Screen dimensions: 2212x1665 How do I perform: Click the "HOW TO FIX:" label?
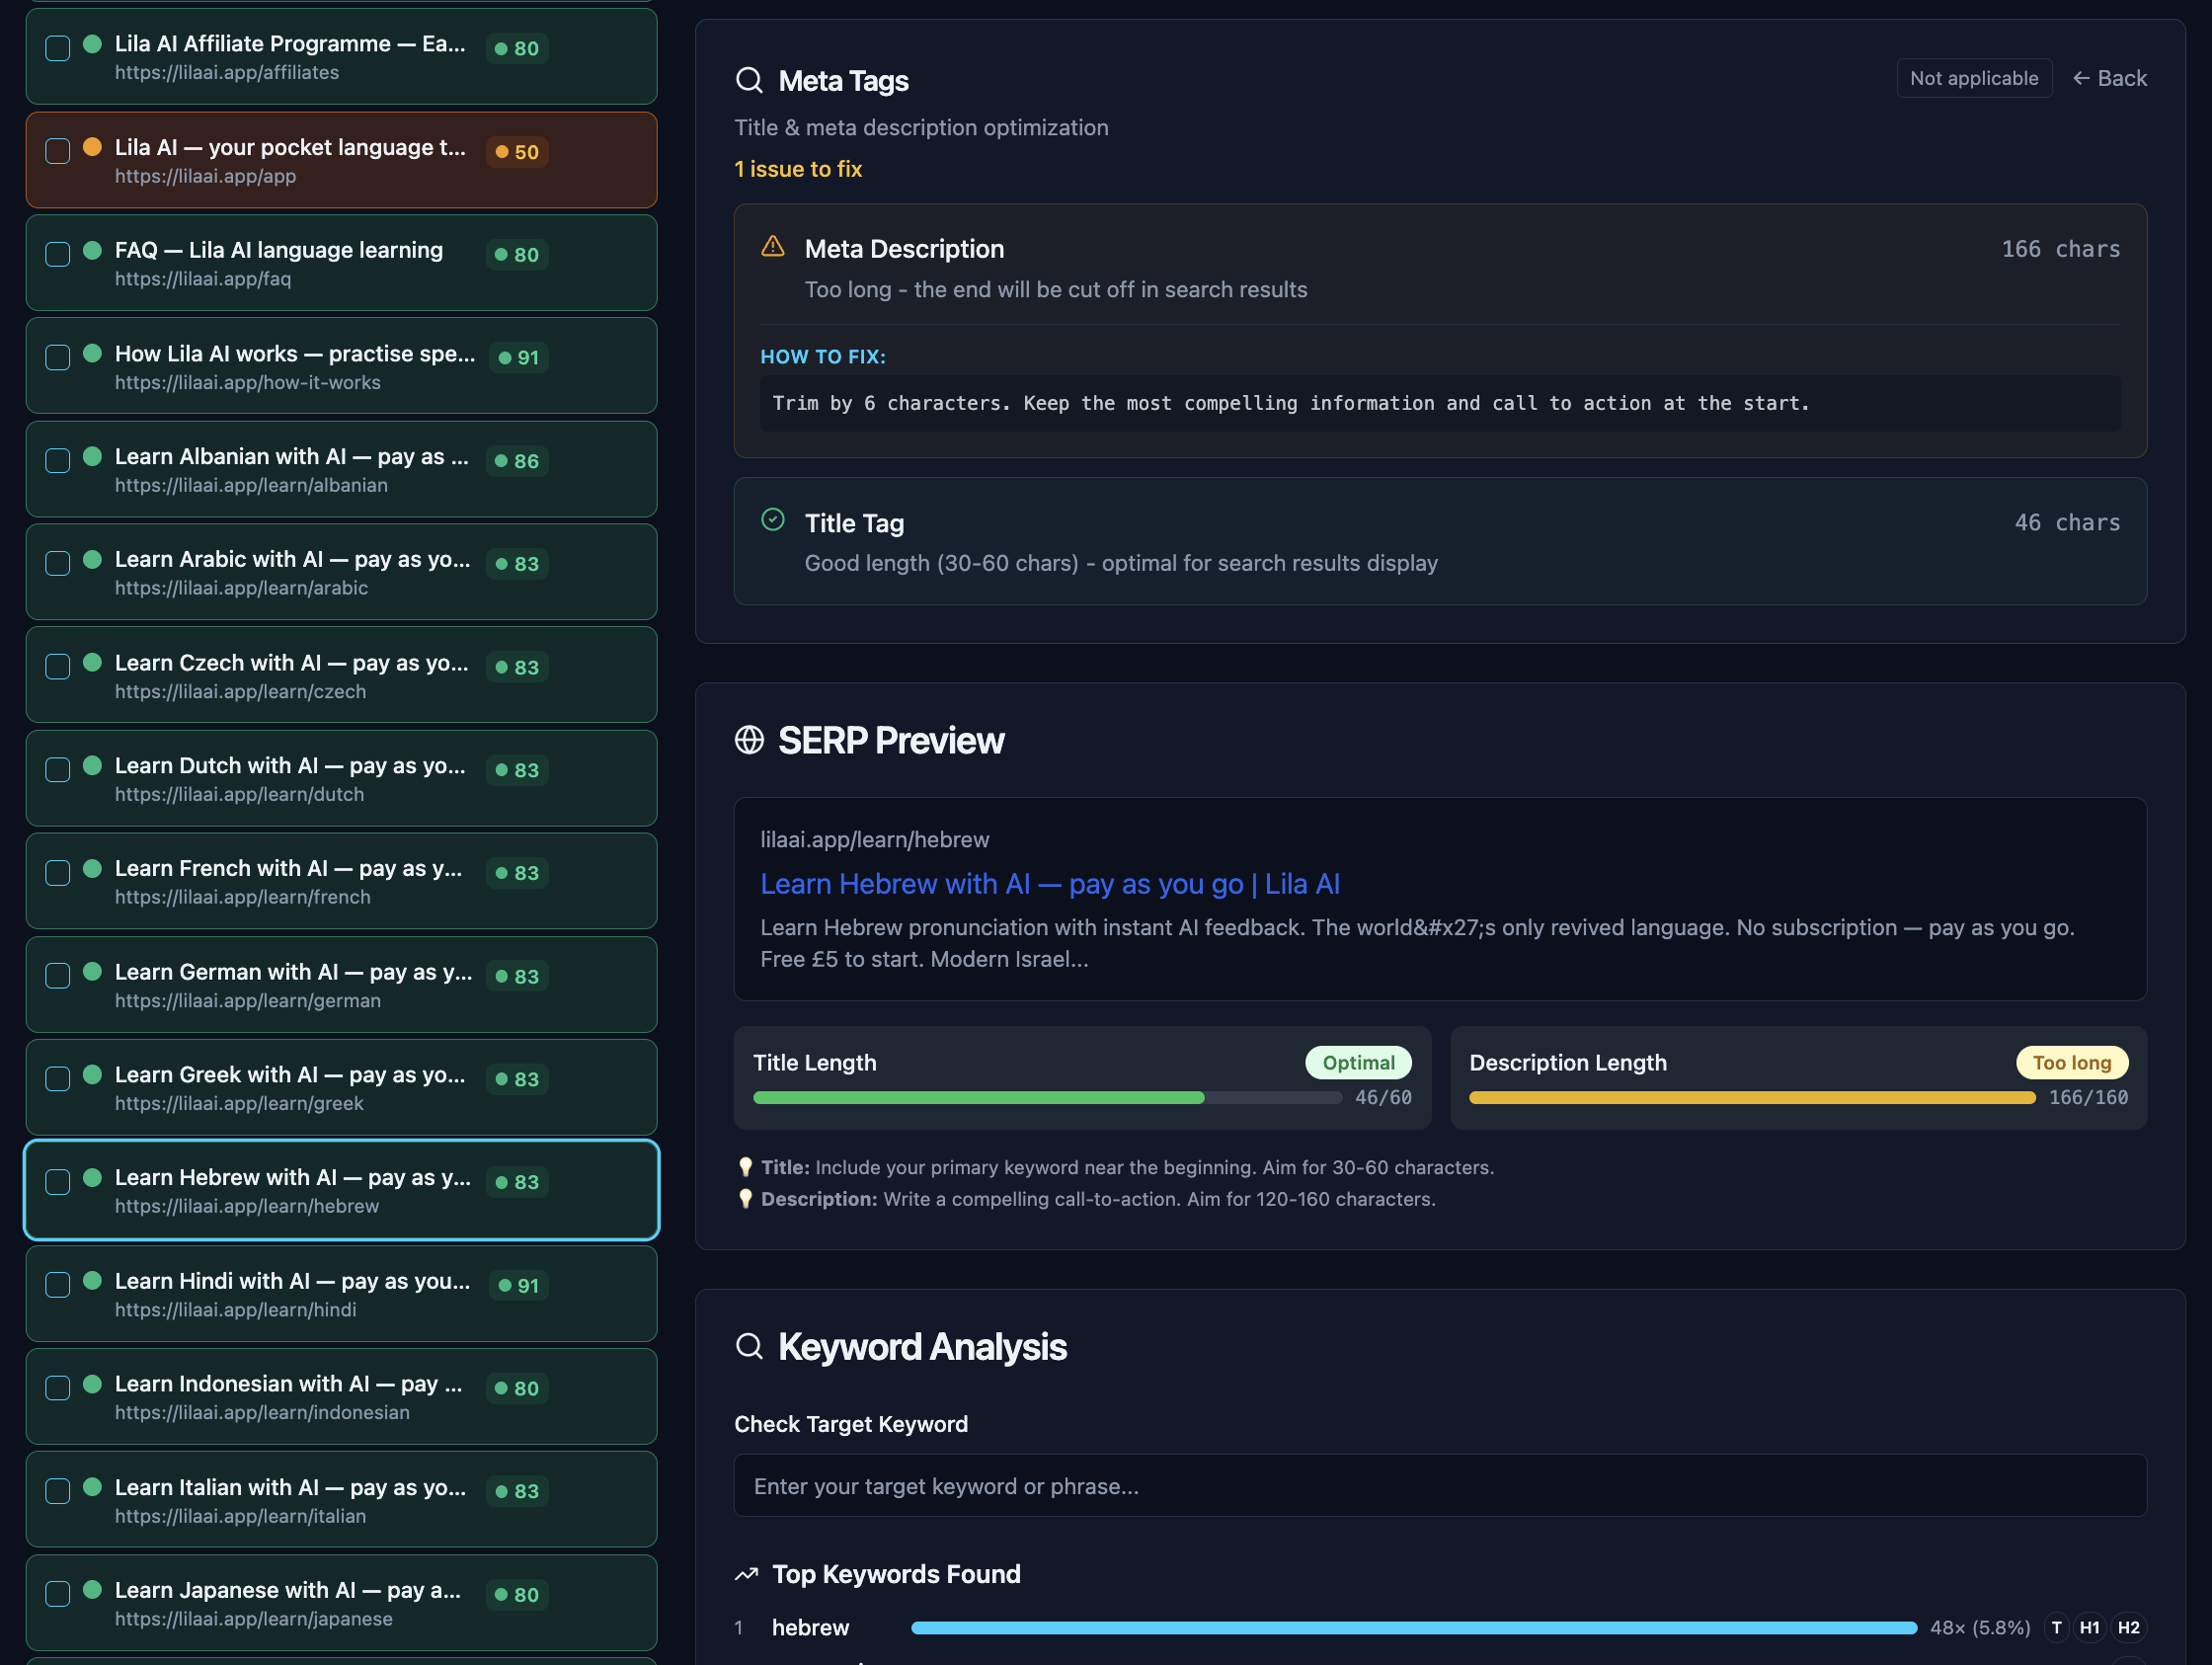tap(822, 357)
